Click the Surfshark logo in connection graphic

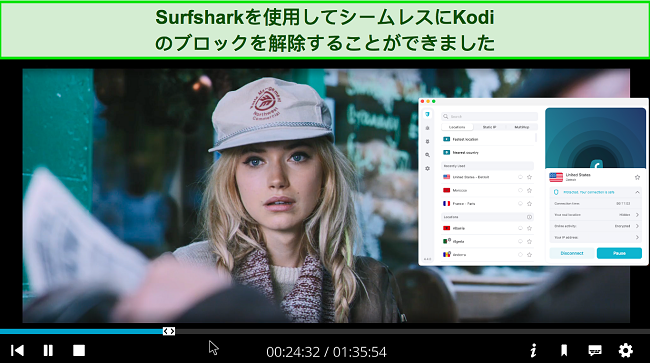(596, 165)
